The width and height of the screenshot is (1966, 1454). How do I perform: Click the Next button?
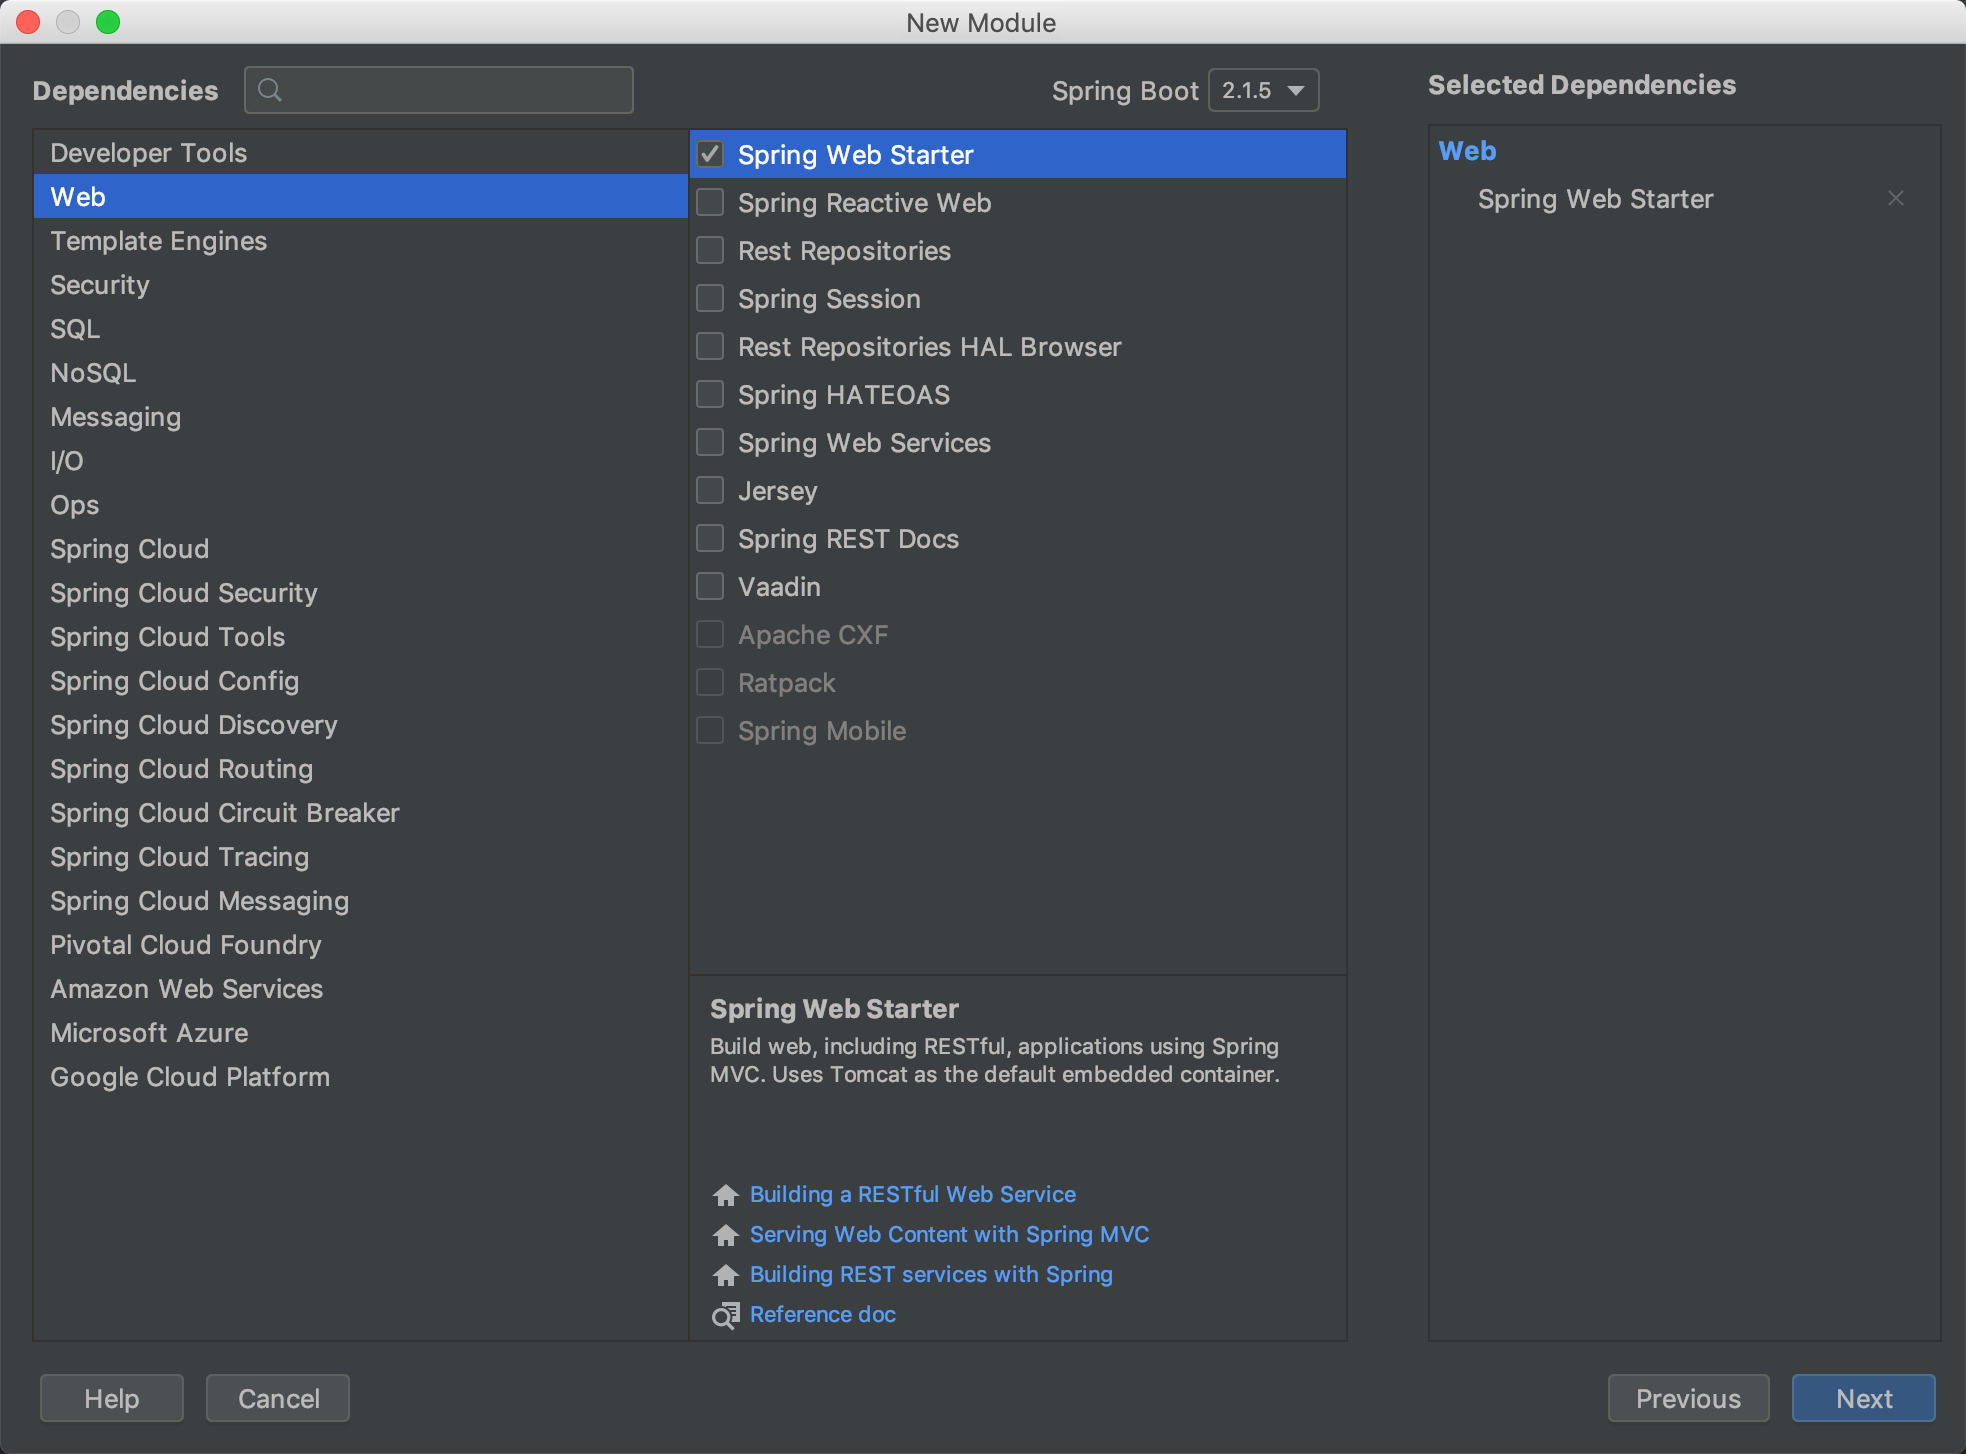(1863, 1398)
